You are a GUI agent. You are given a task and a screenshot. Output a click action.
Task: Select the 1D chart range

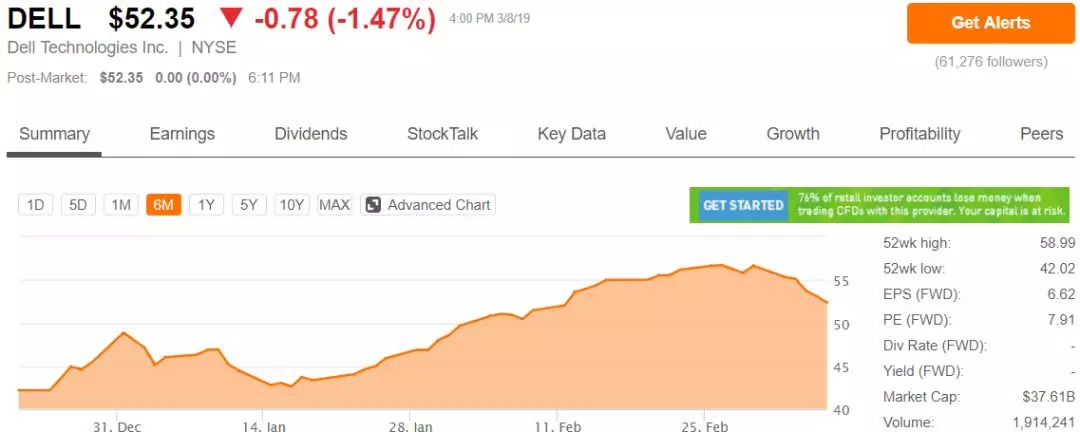pos(36,205)
